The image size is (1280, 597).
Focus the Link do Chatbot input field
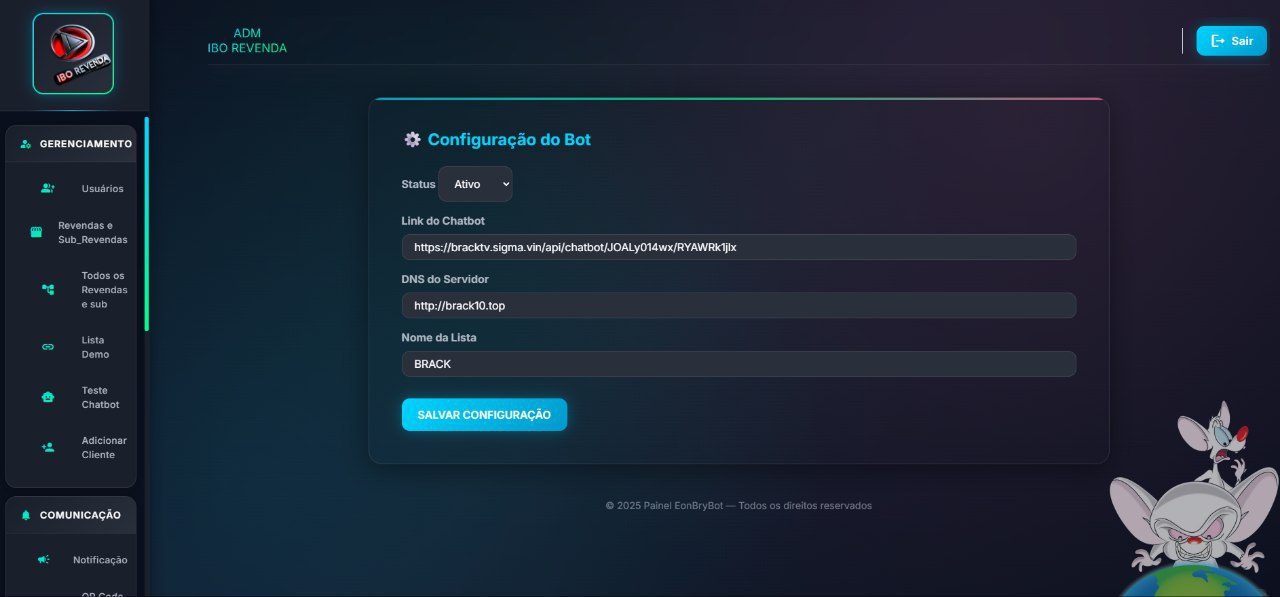(738, 247)
